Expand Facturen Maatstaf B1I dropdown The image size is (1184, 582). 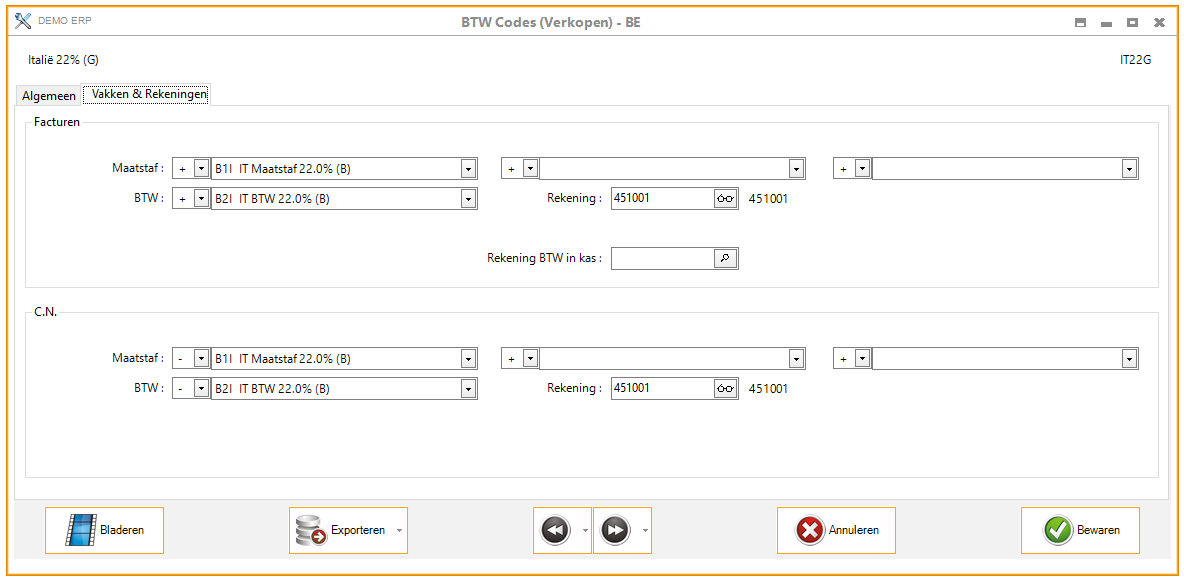[468, 169]
